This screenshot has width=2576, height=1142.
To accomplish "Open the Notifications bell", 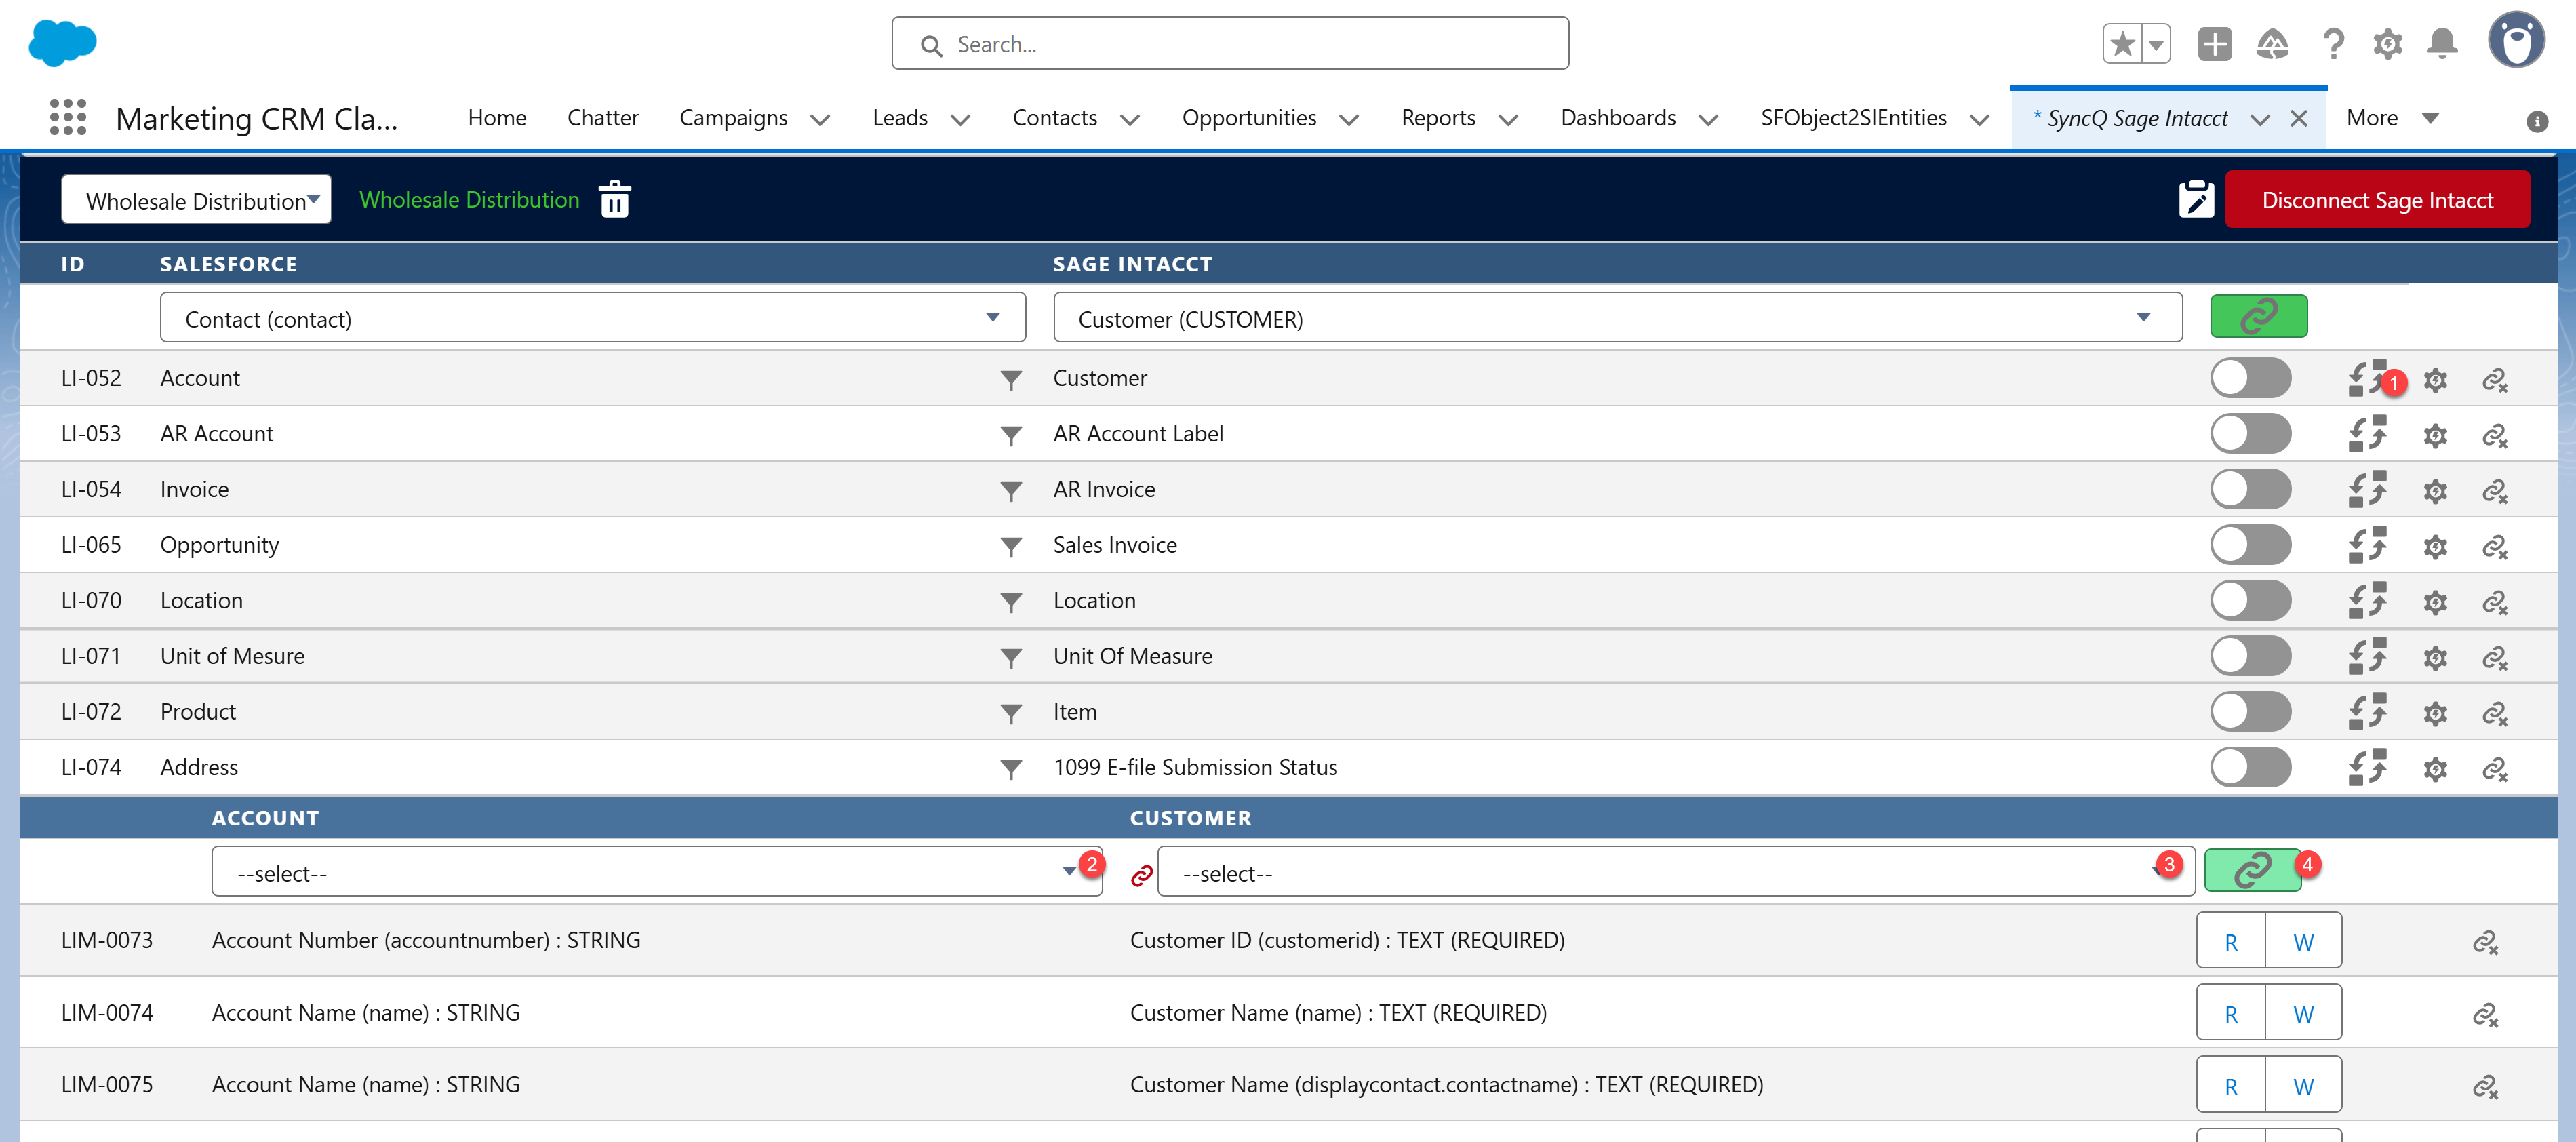I will pos(2442,44).
